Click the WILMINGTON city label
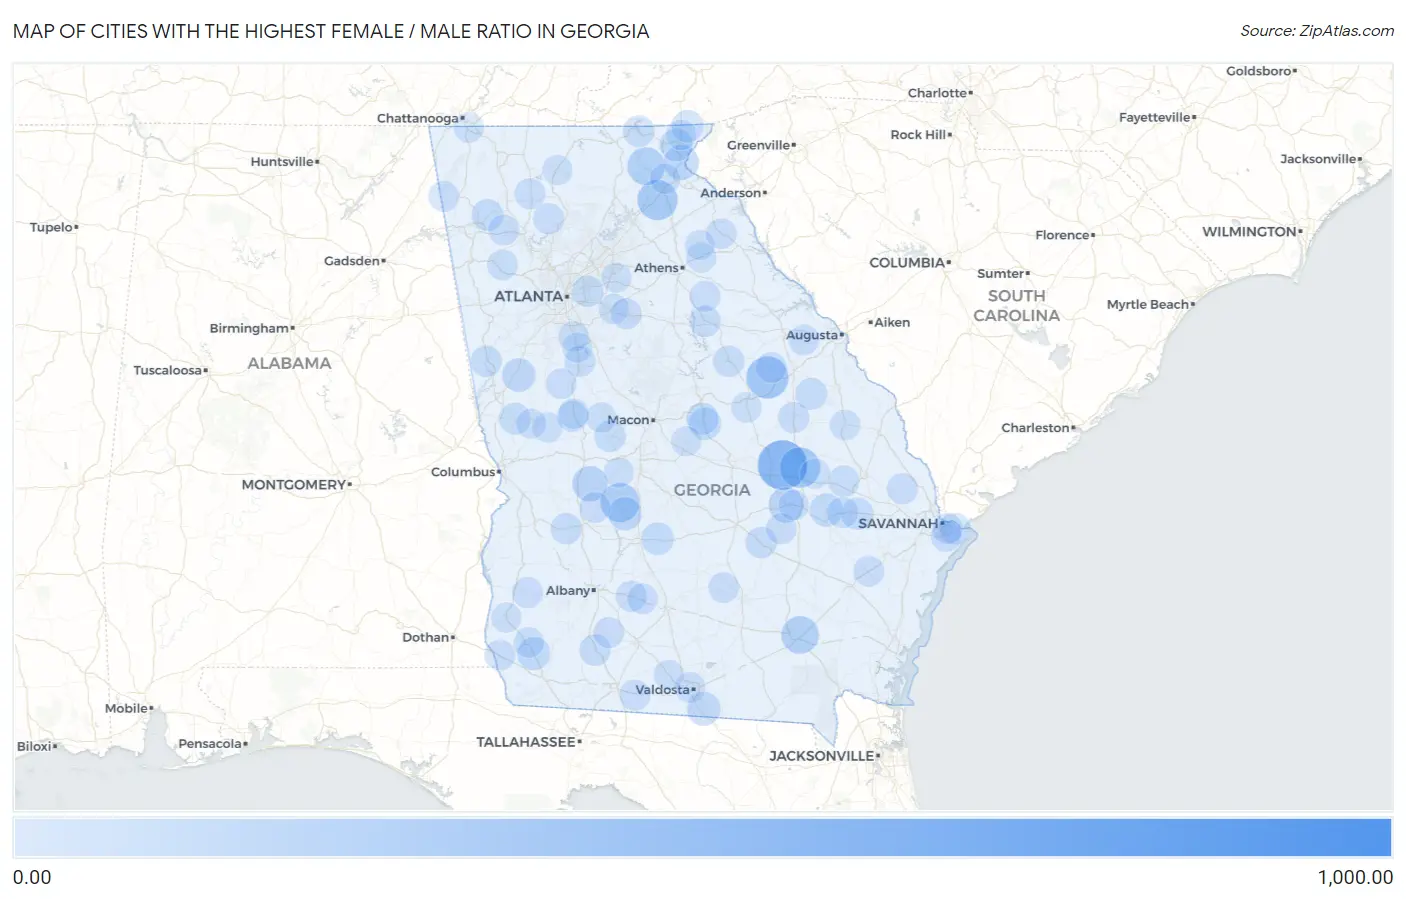1406x899 pixels. pos(1250,232)
